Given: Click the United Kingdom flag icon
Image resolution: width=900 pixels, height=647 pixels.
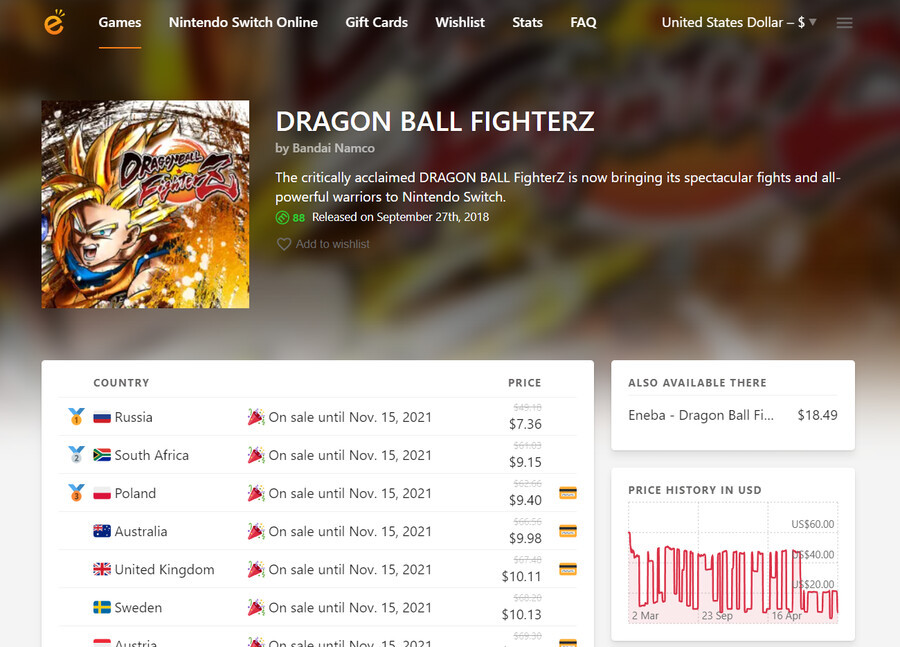Looking at the screenshot, I should 102,569.
